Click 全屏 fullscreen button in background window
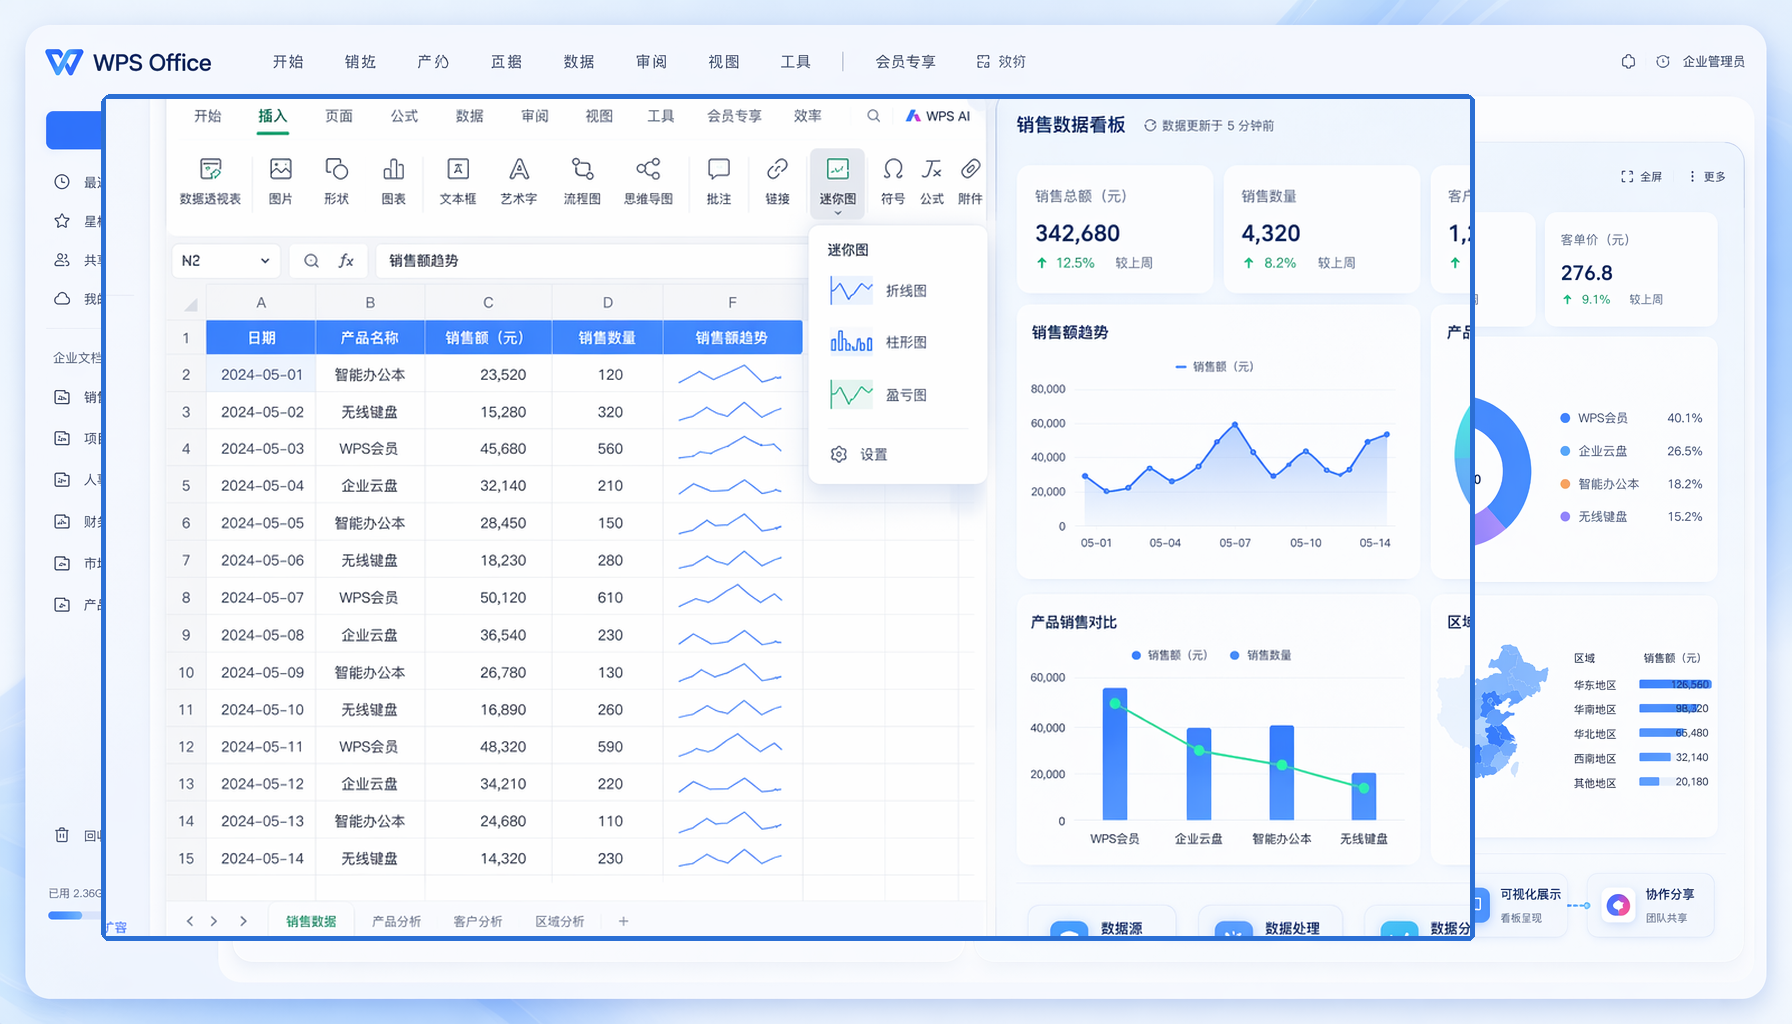Image resolution: width=1792 pixels, height=1024 pixels. point(1641,176)
